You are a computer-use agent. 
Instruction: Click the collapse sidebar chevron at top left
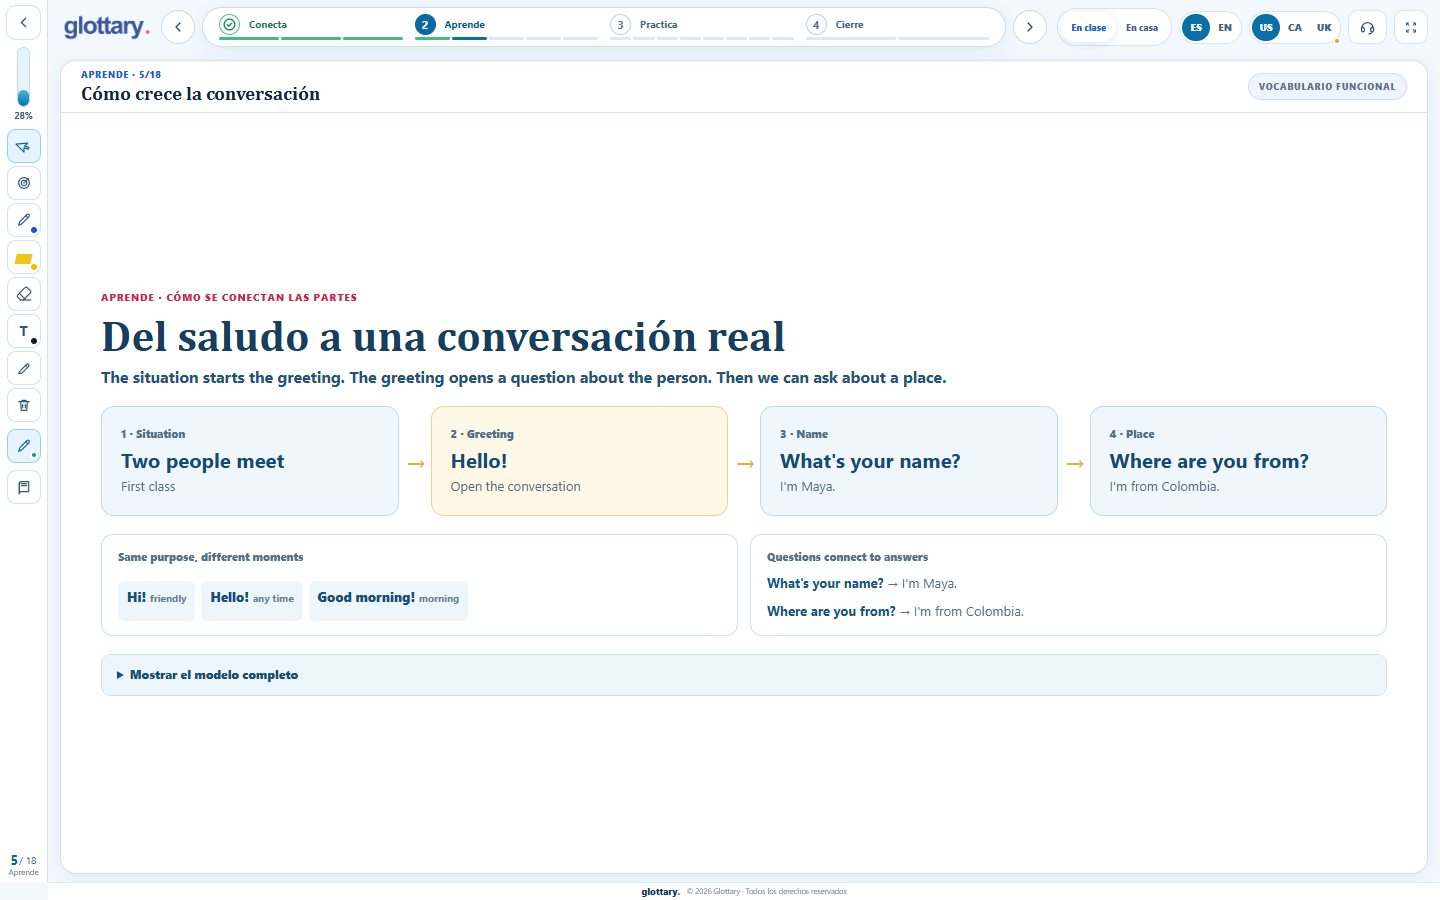[x=24, y=22]
